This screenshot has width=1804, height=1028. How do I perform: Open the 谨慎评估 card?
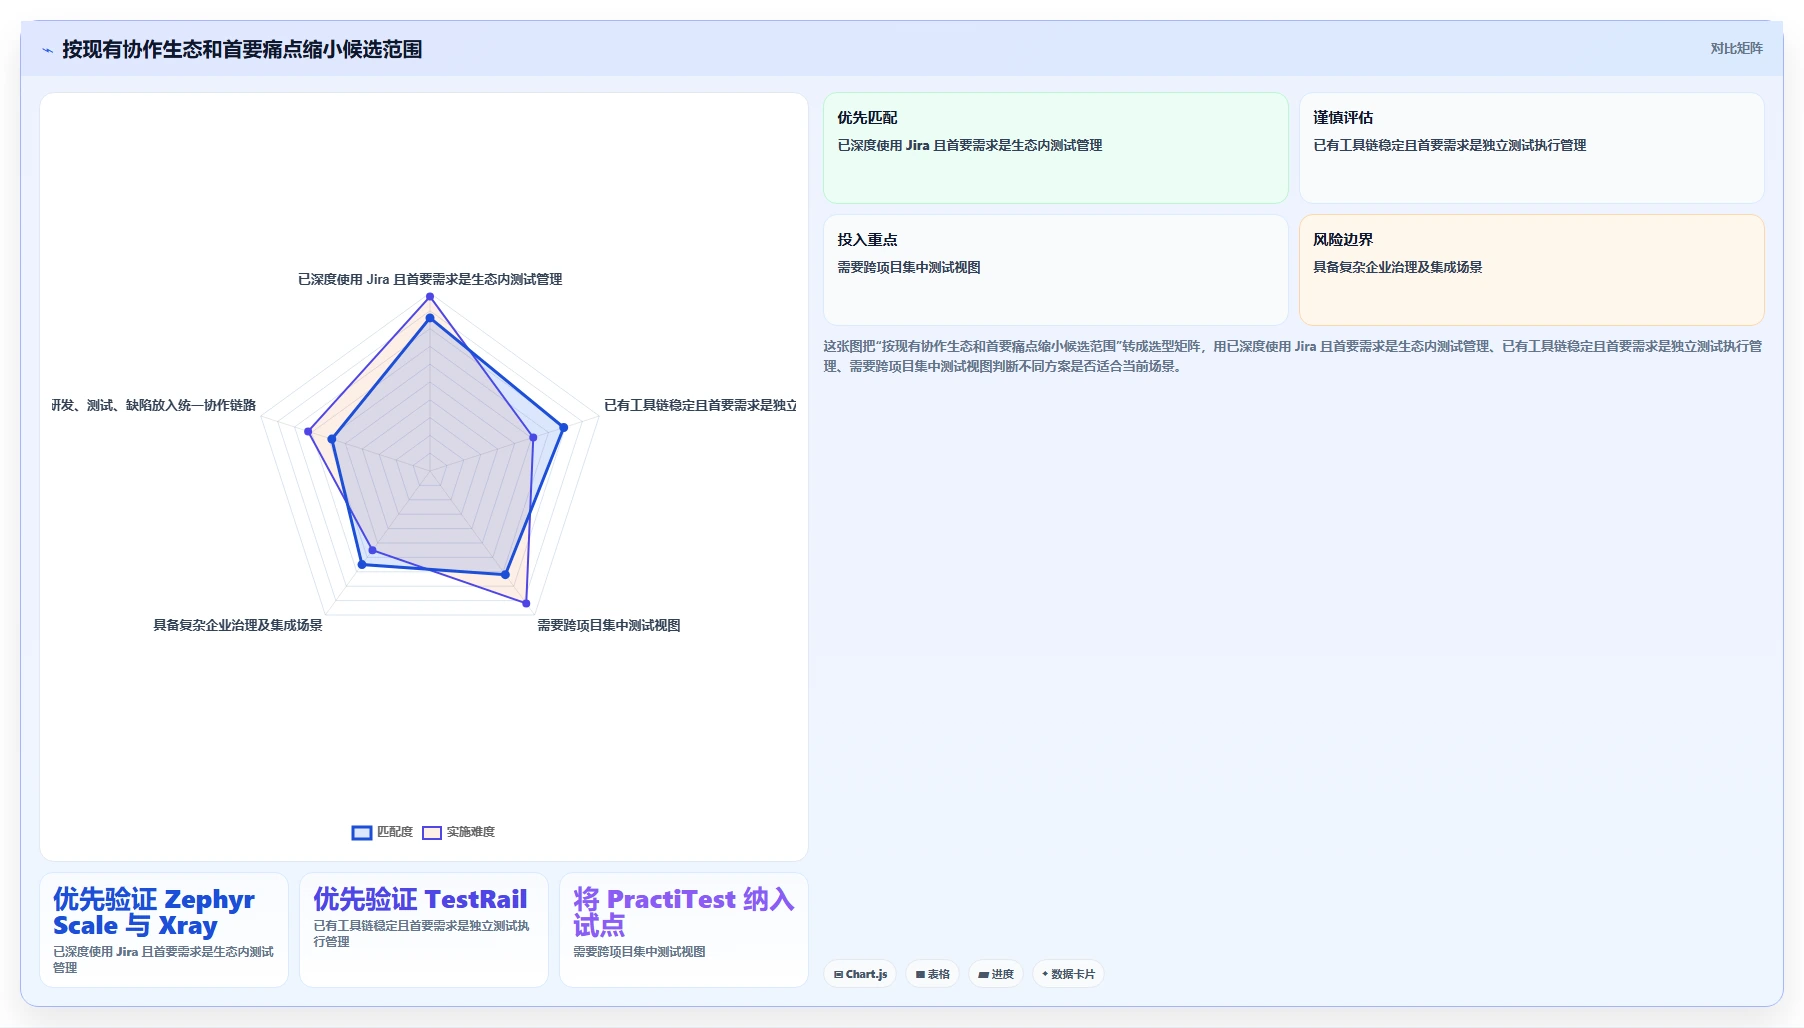(x=1531, y=148)
